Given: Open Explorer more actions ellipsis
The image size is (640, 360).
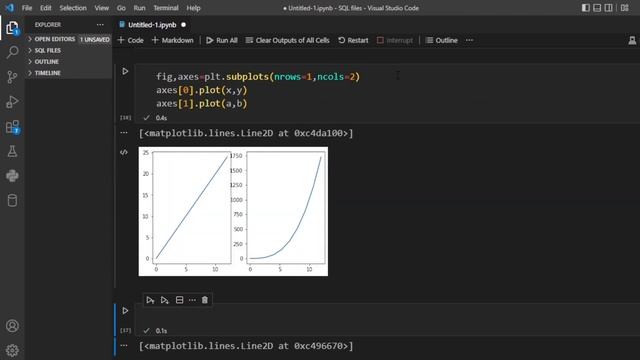Looking at the screenshot, I should point(100,25).
